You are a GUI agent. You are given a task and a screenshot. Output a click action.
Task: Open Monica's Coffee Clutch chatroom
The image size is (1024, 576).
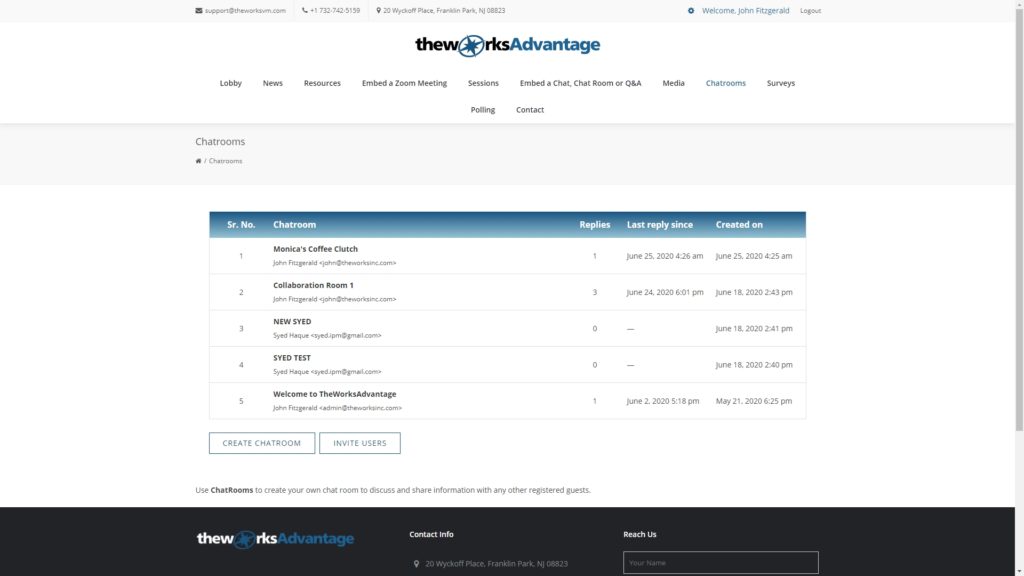(x=315, y=249)
